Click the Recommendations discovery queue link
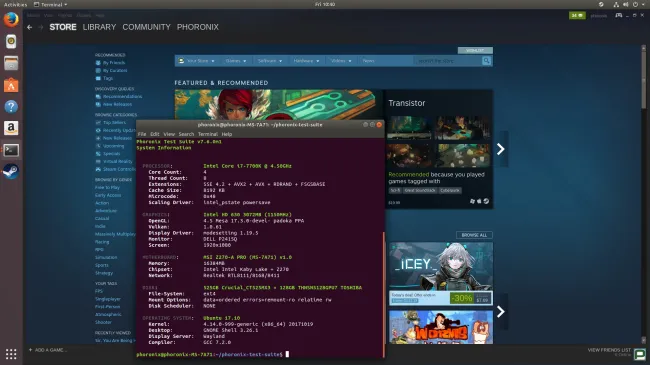 [122, 96]
